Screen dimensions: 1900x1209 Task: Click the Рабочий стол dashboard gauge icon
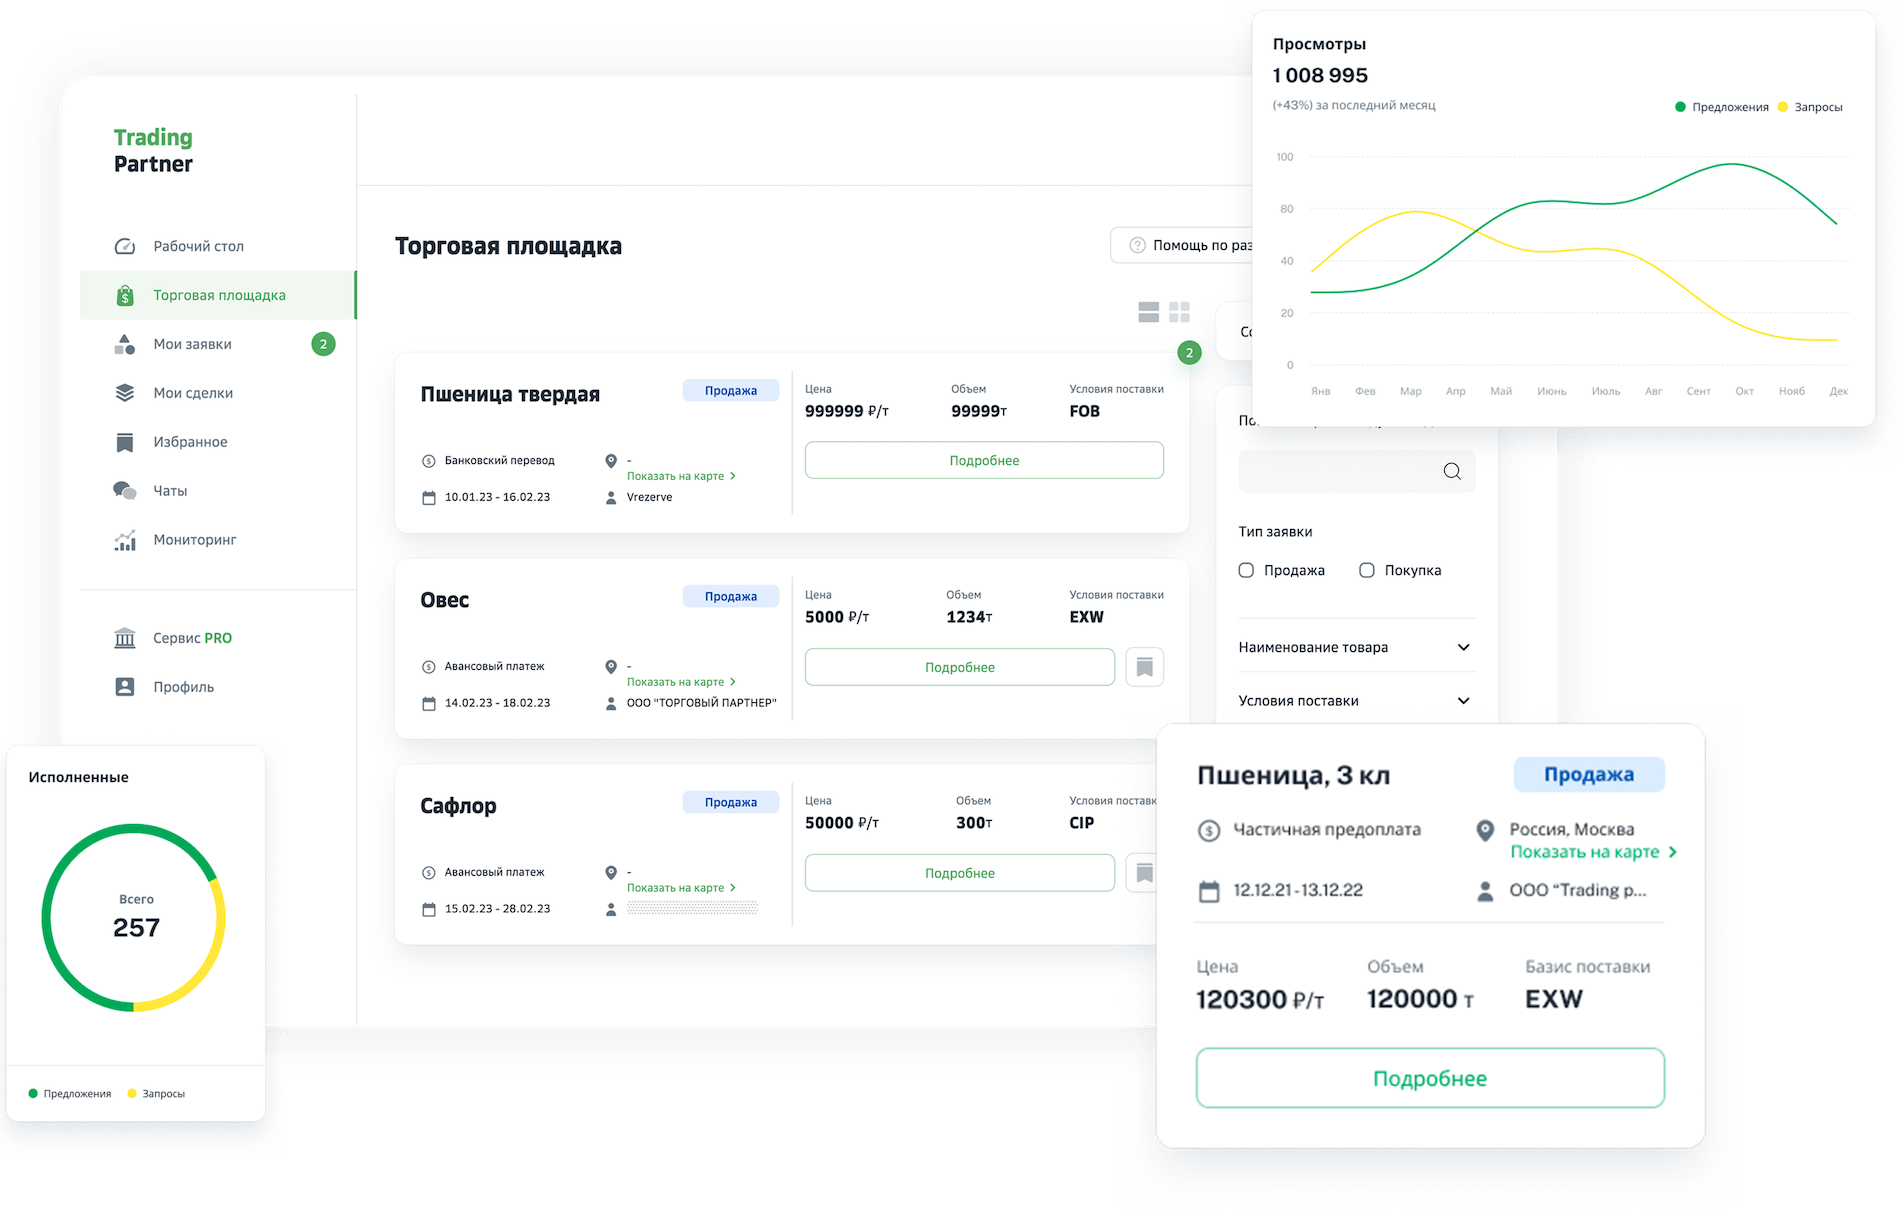tap(125, 246)
